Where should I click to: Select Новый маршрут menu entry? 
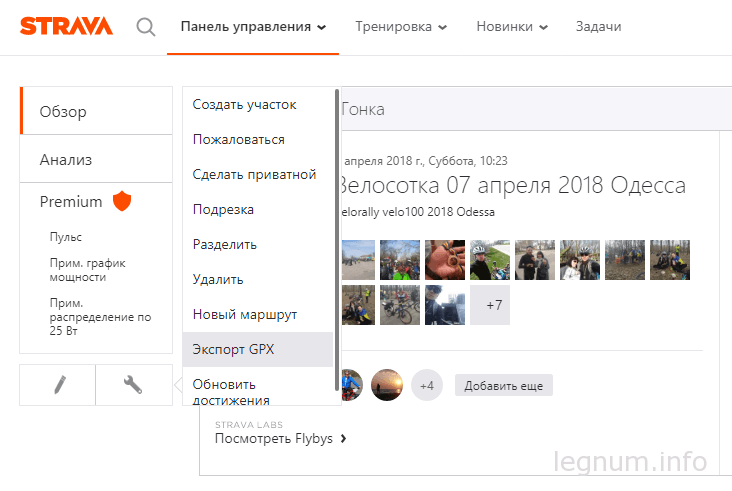pos(258,314)
